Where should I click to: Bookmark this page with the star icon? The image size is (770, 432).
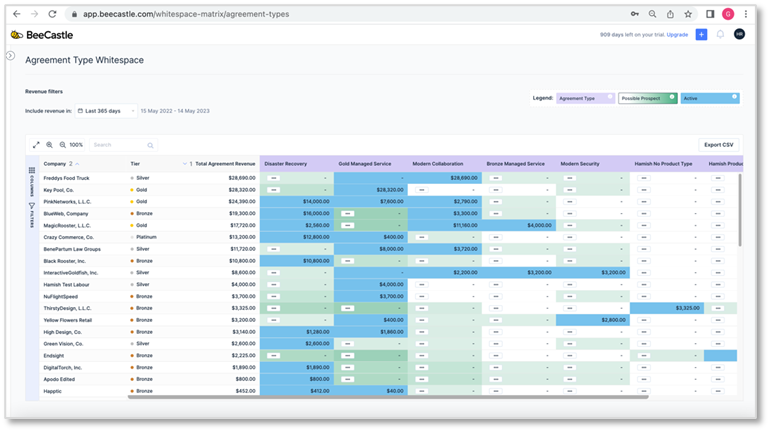tap(688, 14)
